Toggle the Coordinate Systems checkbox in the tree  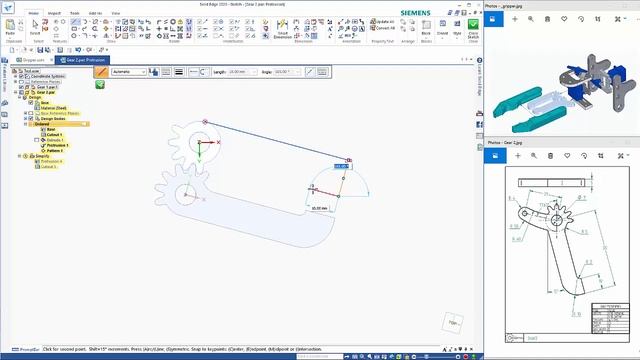pyautogui.click(x=21, y=76)
